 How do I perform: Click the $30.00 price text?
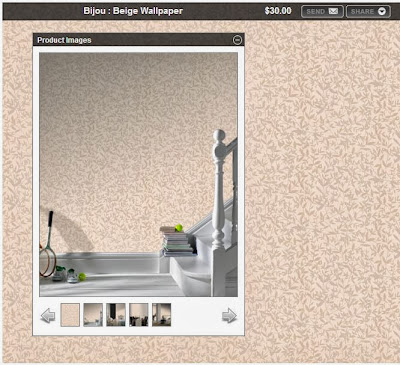pyautogui.click(x=278, y=11)
